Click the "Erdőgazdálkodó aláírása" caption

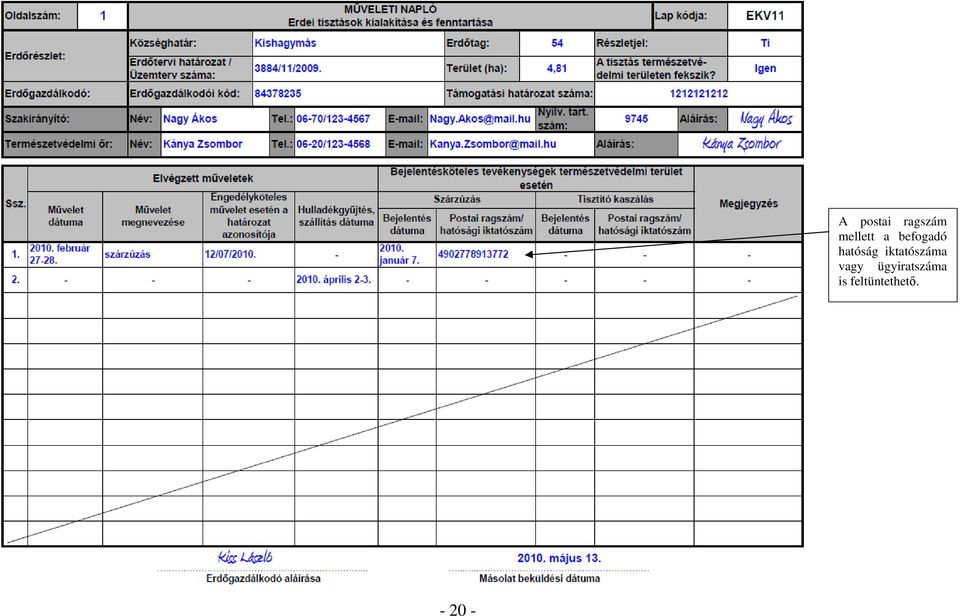click(x=263, y=579)
